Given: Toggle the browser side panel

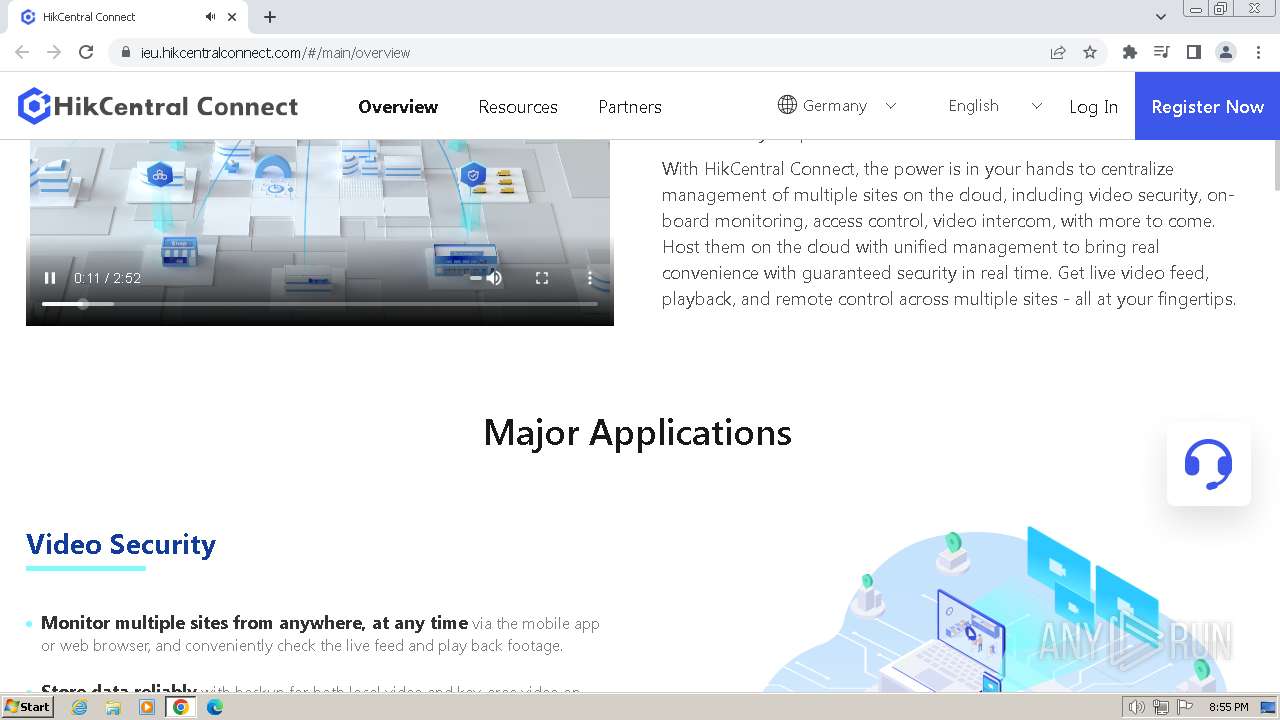Looking at the screenshot, I should pyautogui.click(x=1193, y=52).
